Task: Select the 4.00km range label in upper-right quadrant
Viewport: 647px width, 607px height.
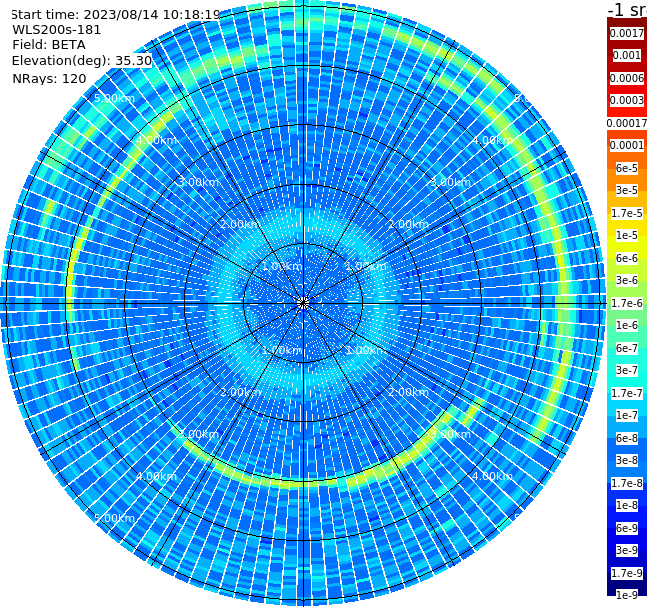Action: pyautogui.click(x=492, y=140)
